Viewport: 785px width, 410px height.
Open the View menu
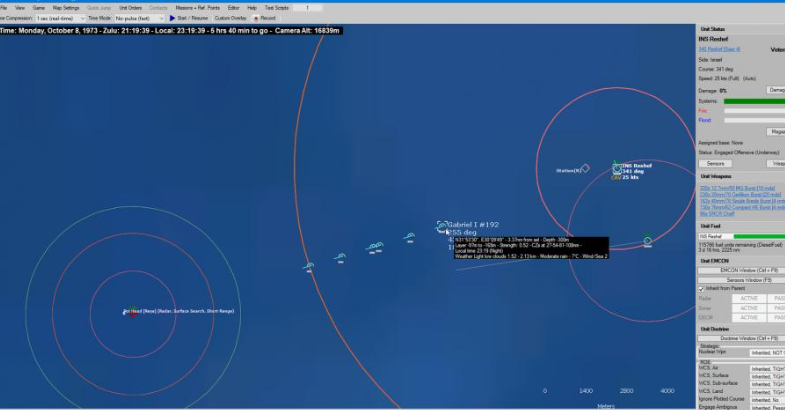[20, 8]
